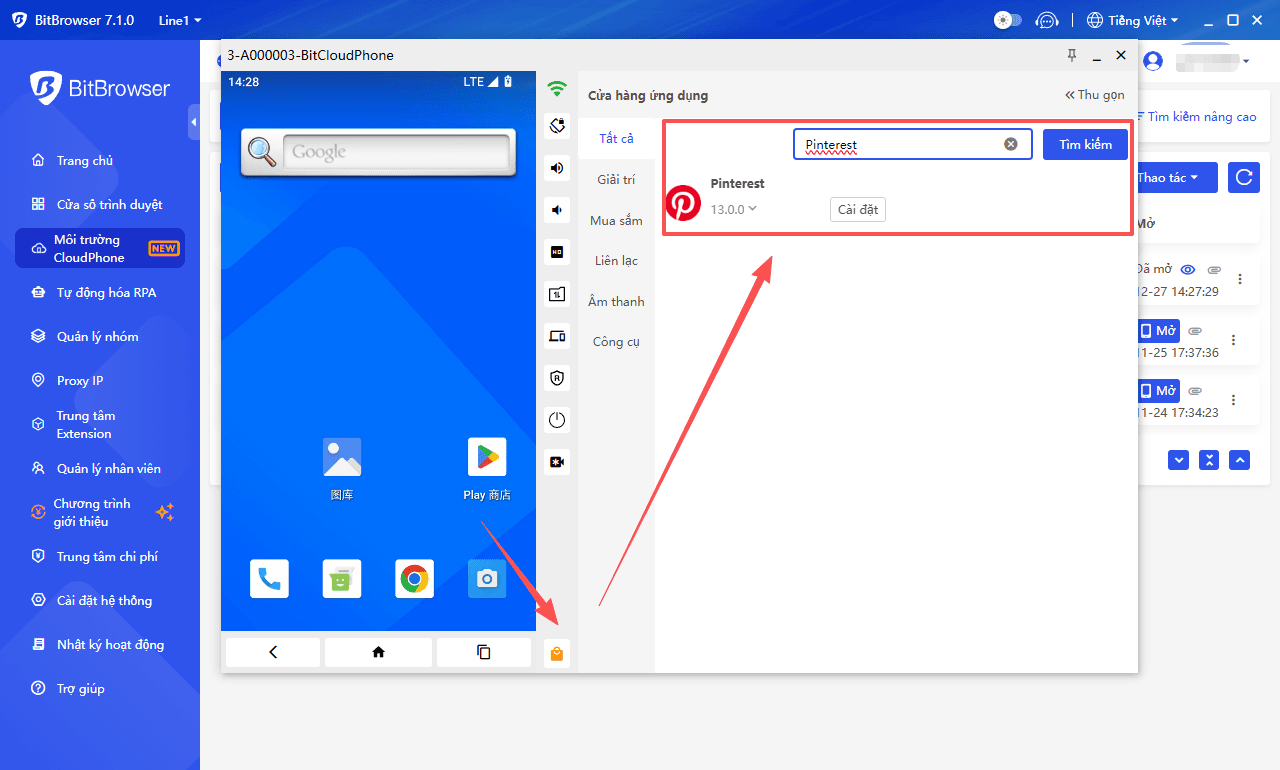1280x770 pixels.
Task: Launch Chrome on the phone screen
Action: (x=414, y=579)
